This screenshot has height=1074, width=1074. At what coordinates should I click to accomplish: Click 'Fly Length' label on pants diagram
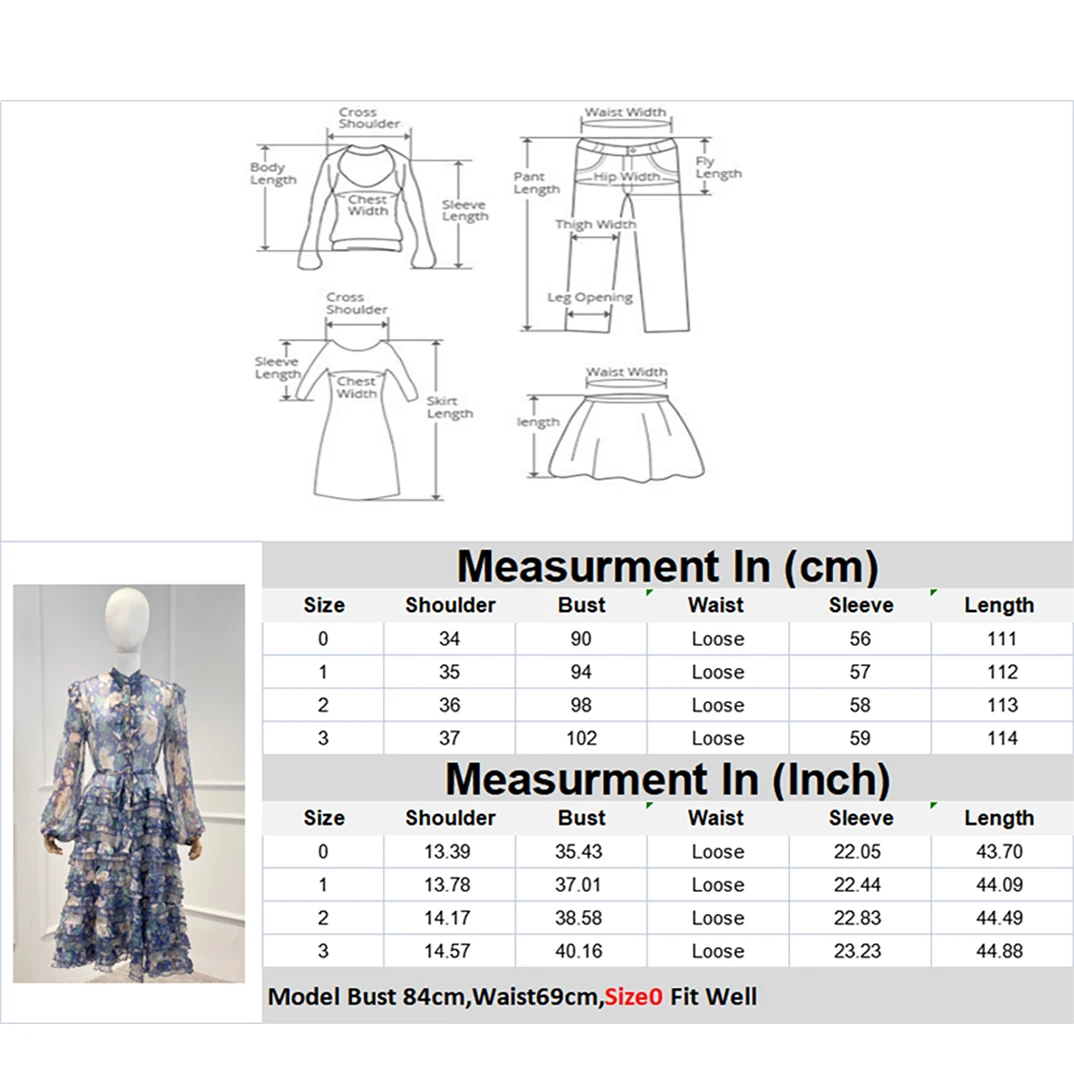(x=719, y=167)
